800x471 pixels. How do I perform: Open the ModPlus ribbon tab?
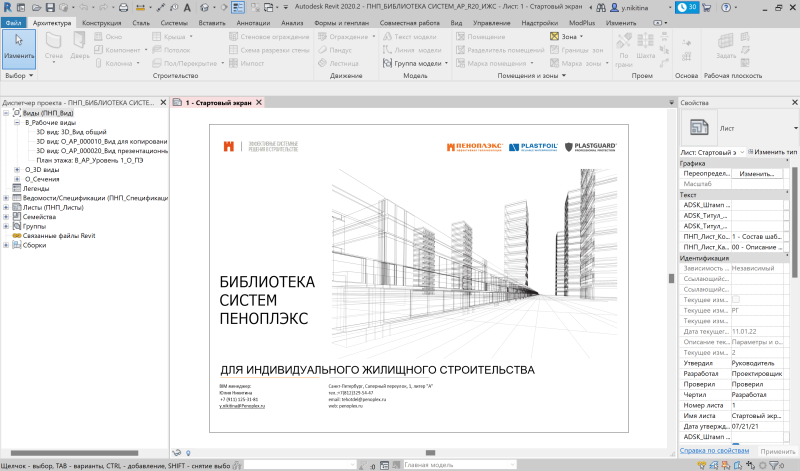[582, 23]
